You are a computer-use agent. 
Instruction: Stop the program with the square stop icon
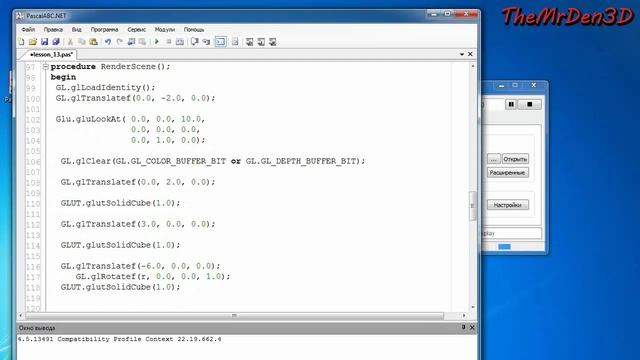(x=168, y=42)
